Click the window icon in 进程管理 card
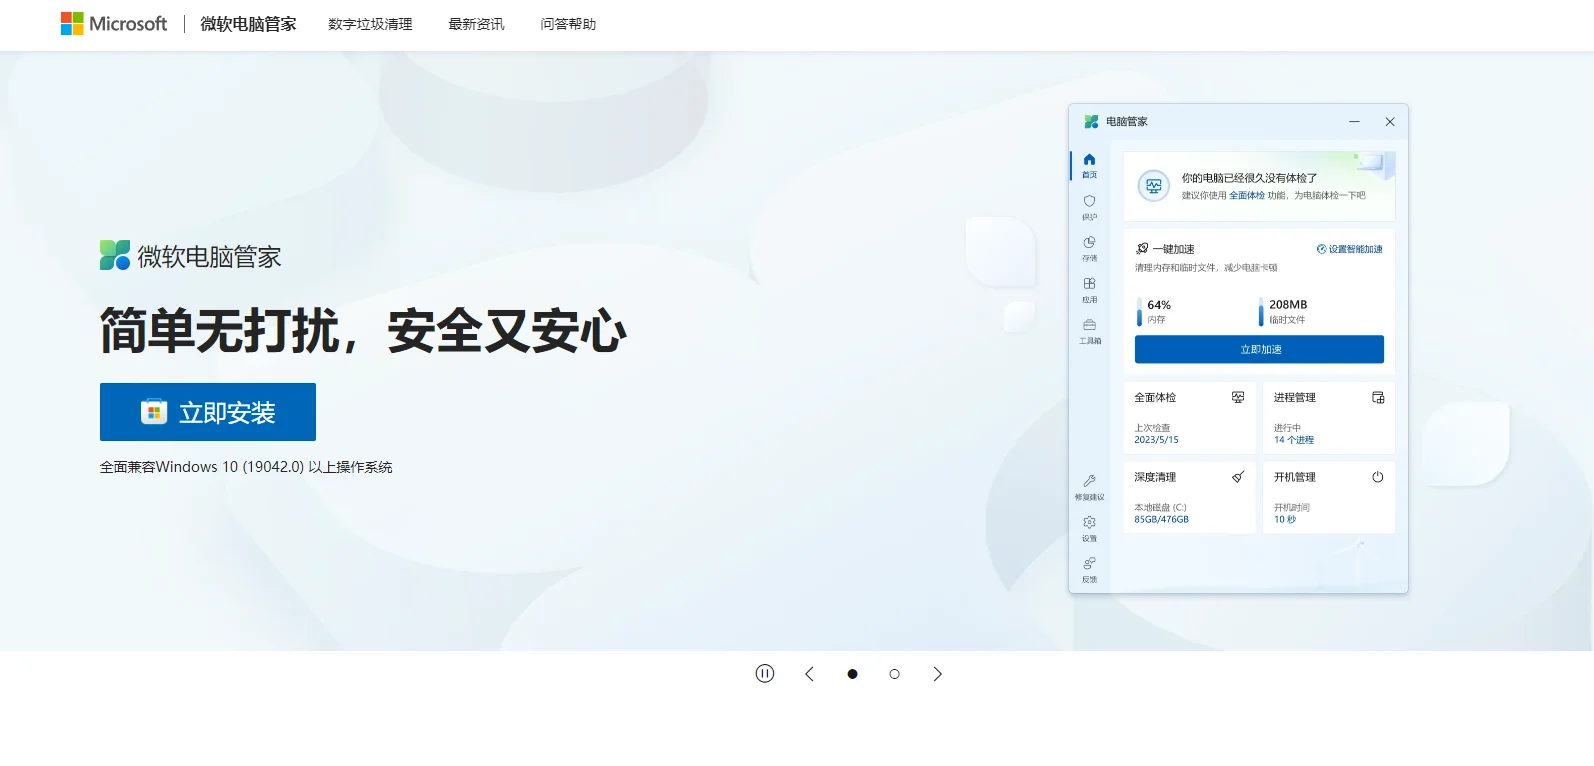The image size is (1594, 766). (1378, 397)
